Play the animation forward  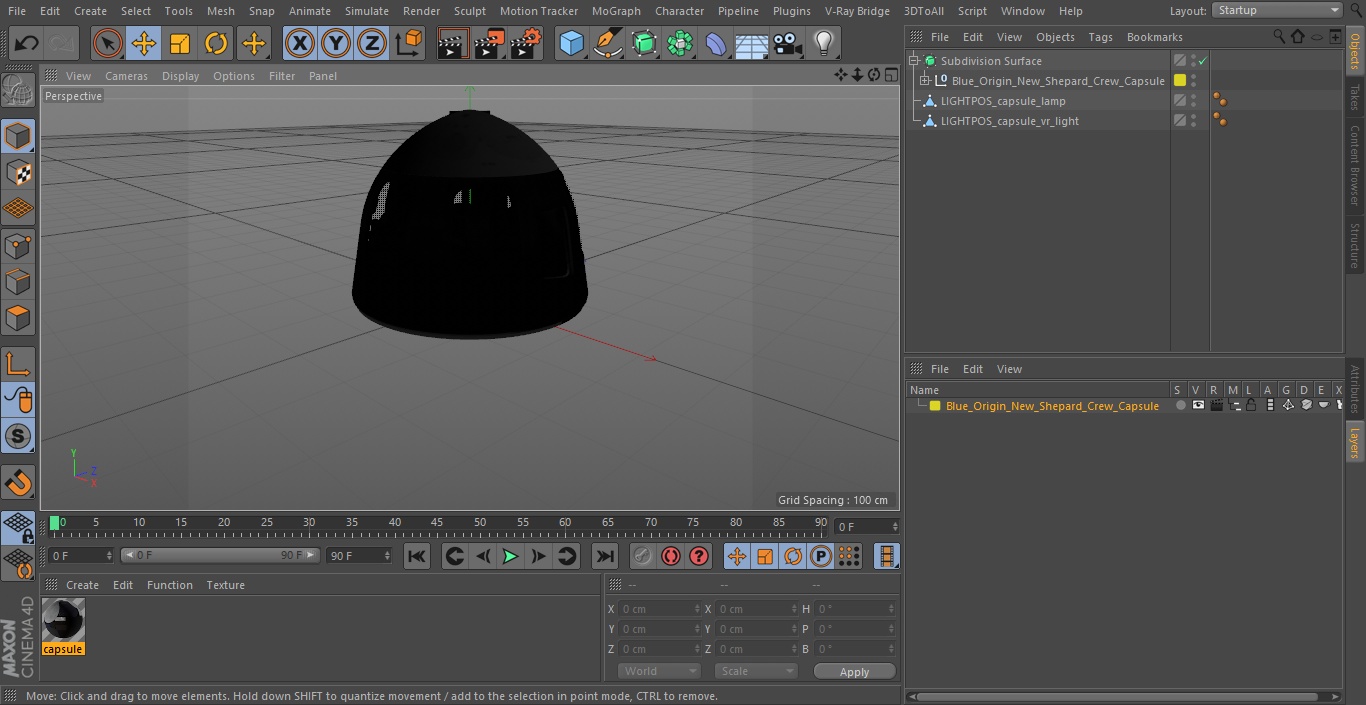tap(510, 557)
